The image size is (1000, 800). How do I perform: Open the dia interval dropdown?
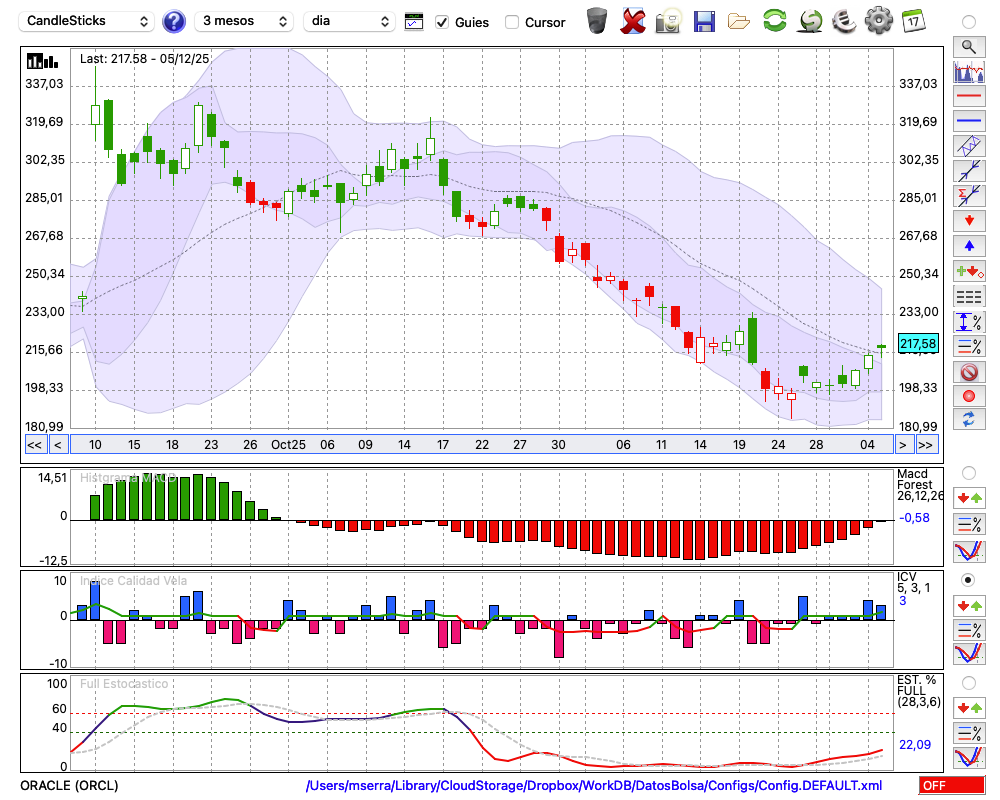350,21
